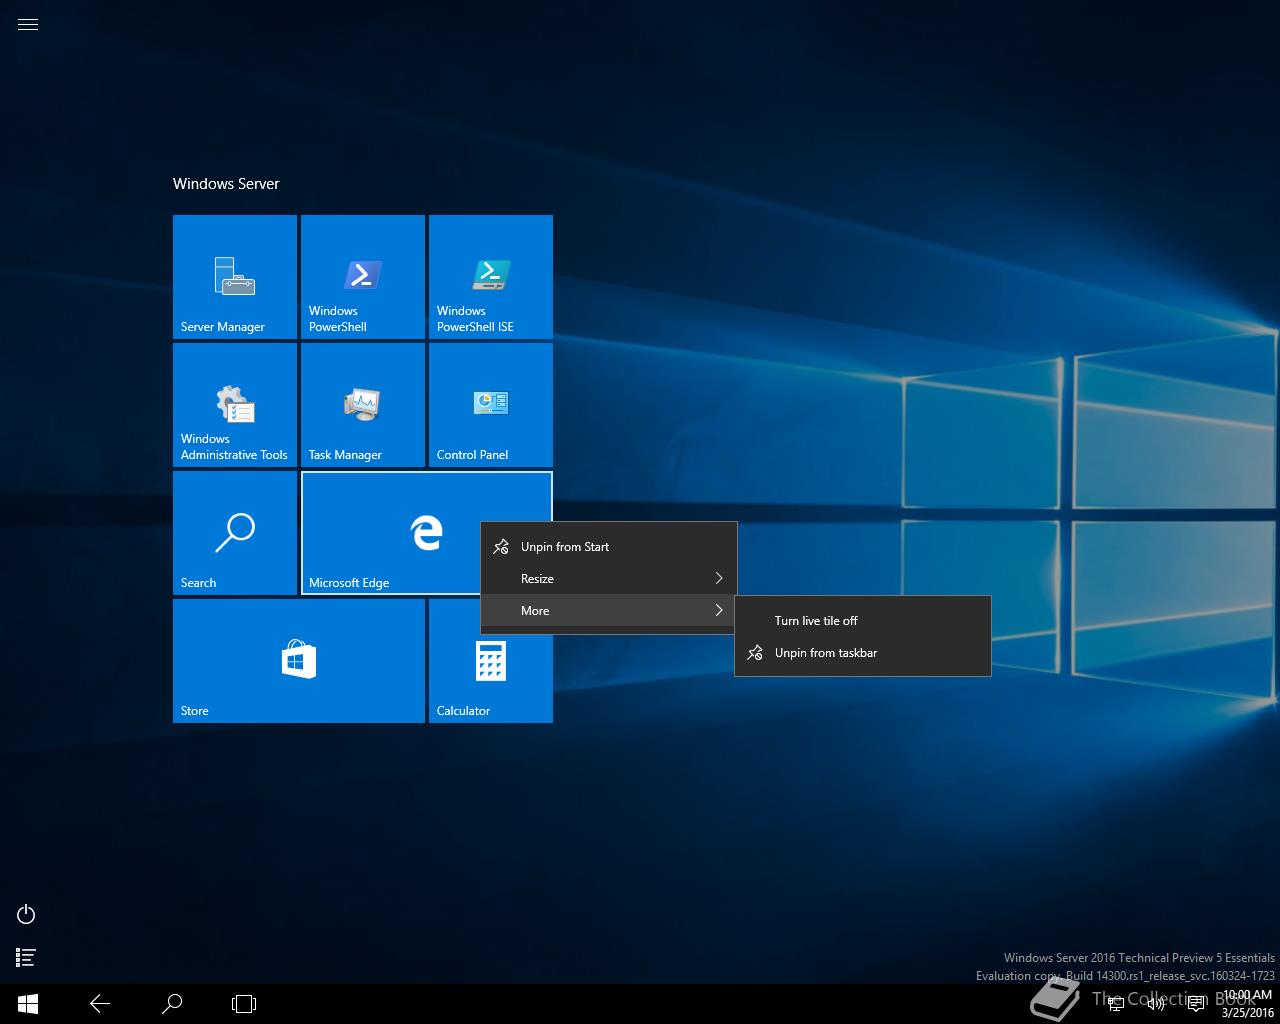The width and height of the screenshot is (1280, 1024).
Task: Select the More menu entry
Action: click(x=609, y=611)
